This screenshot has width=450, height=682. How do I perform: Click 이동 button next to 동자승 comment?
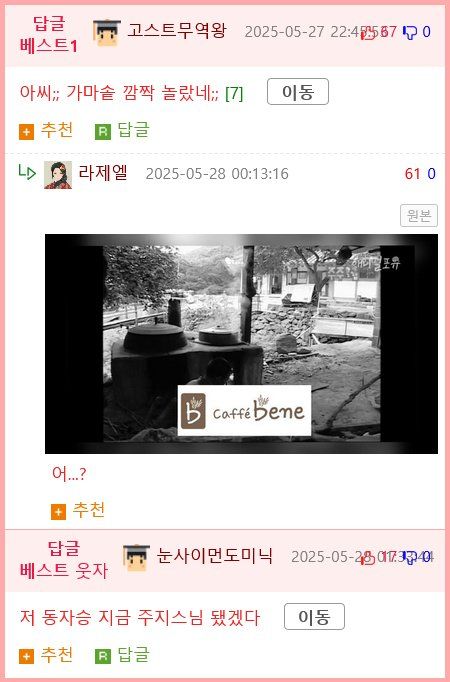pyautogui.click(x=314, y=616)
